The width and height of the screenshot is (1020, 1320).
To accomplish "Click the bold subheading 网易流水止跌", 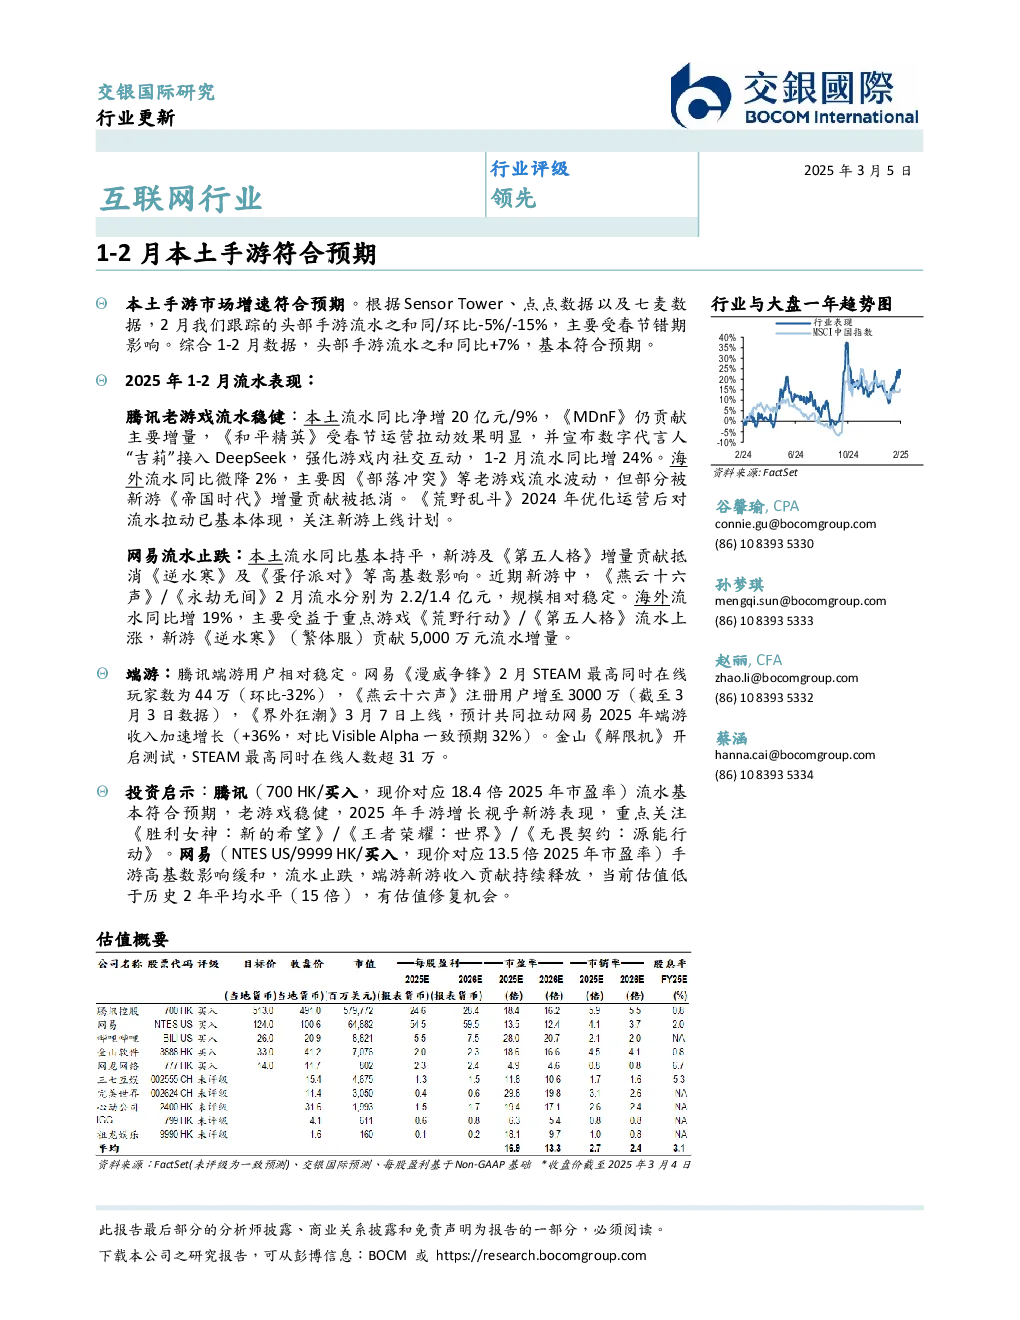I will click(179, 555).
